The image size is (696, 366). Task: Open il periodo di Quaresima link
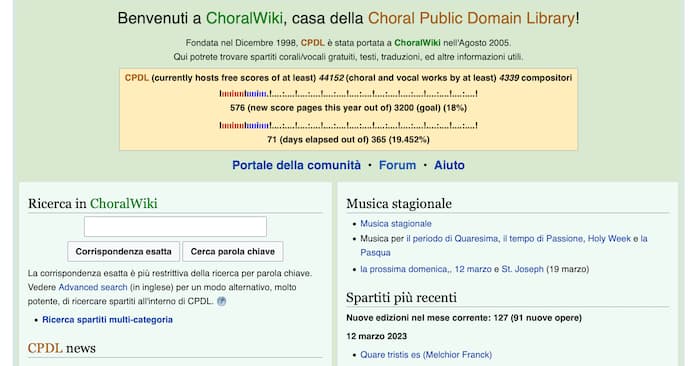click(452, 239)
